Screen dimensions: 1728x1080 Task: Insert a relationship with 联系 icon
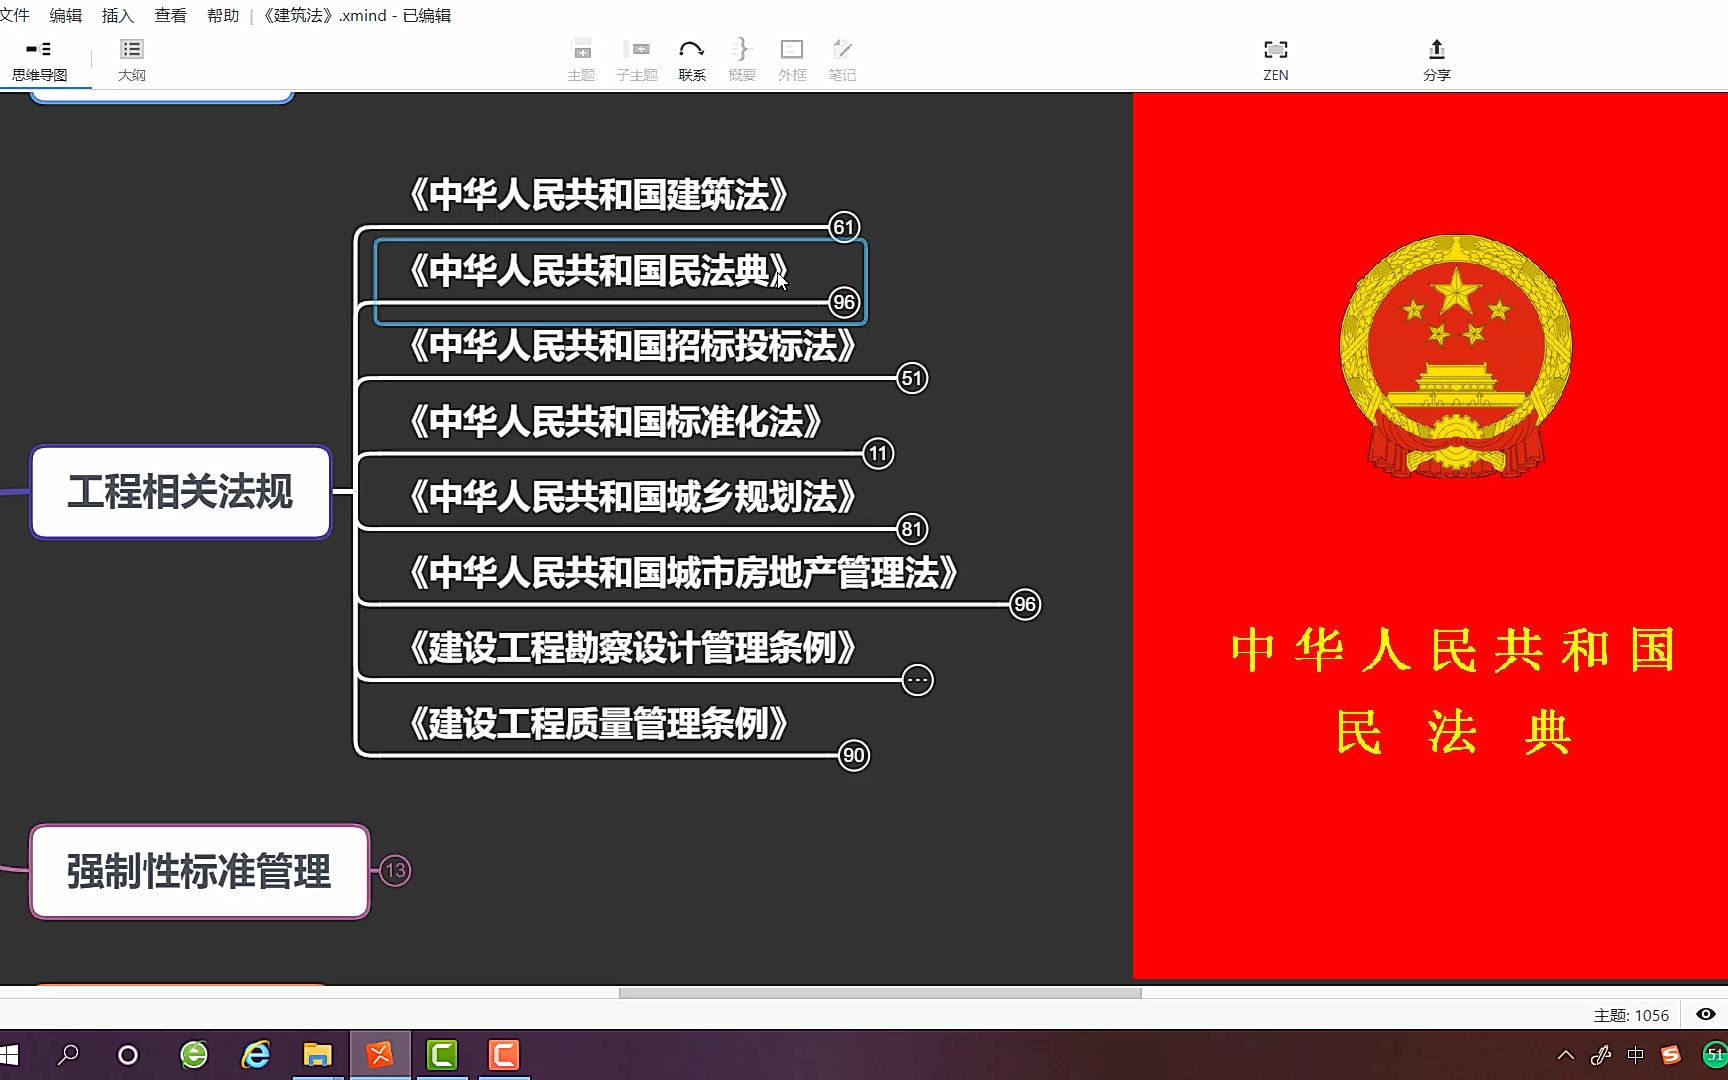pyautogui.click(x=692, y=61)
